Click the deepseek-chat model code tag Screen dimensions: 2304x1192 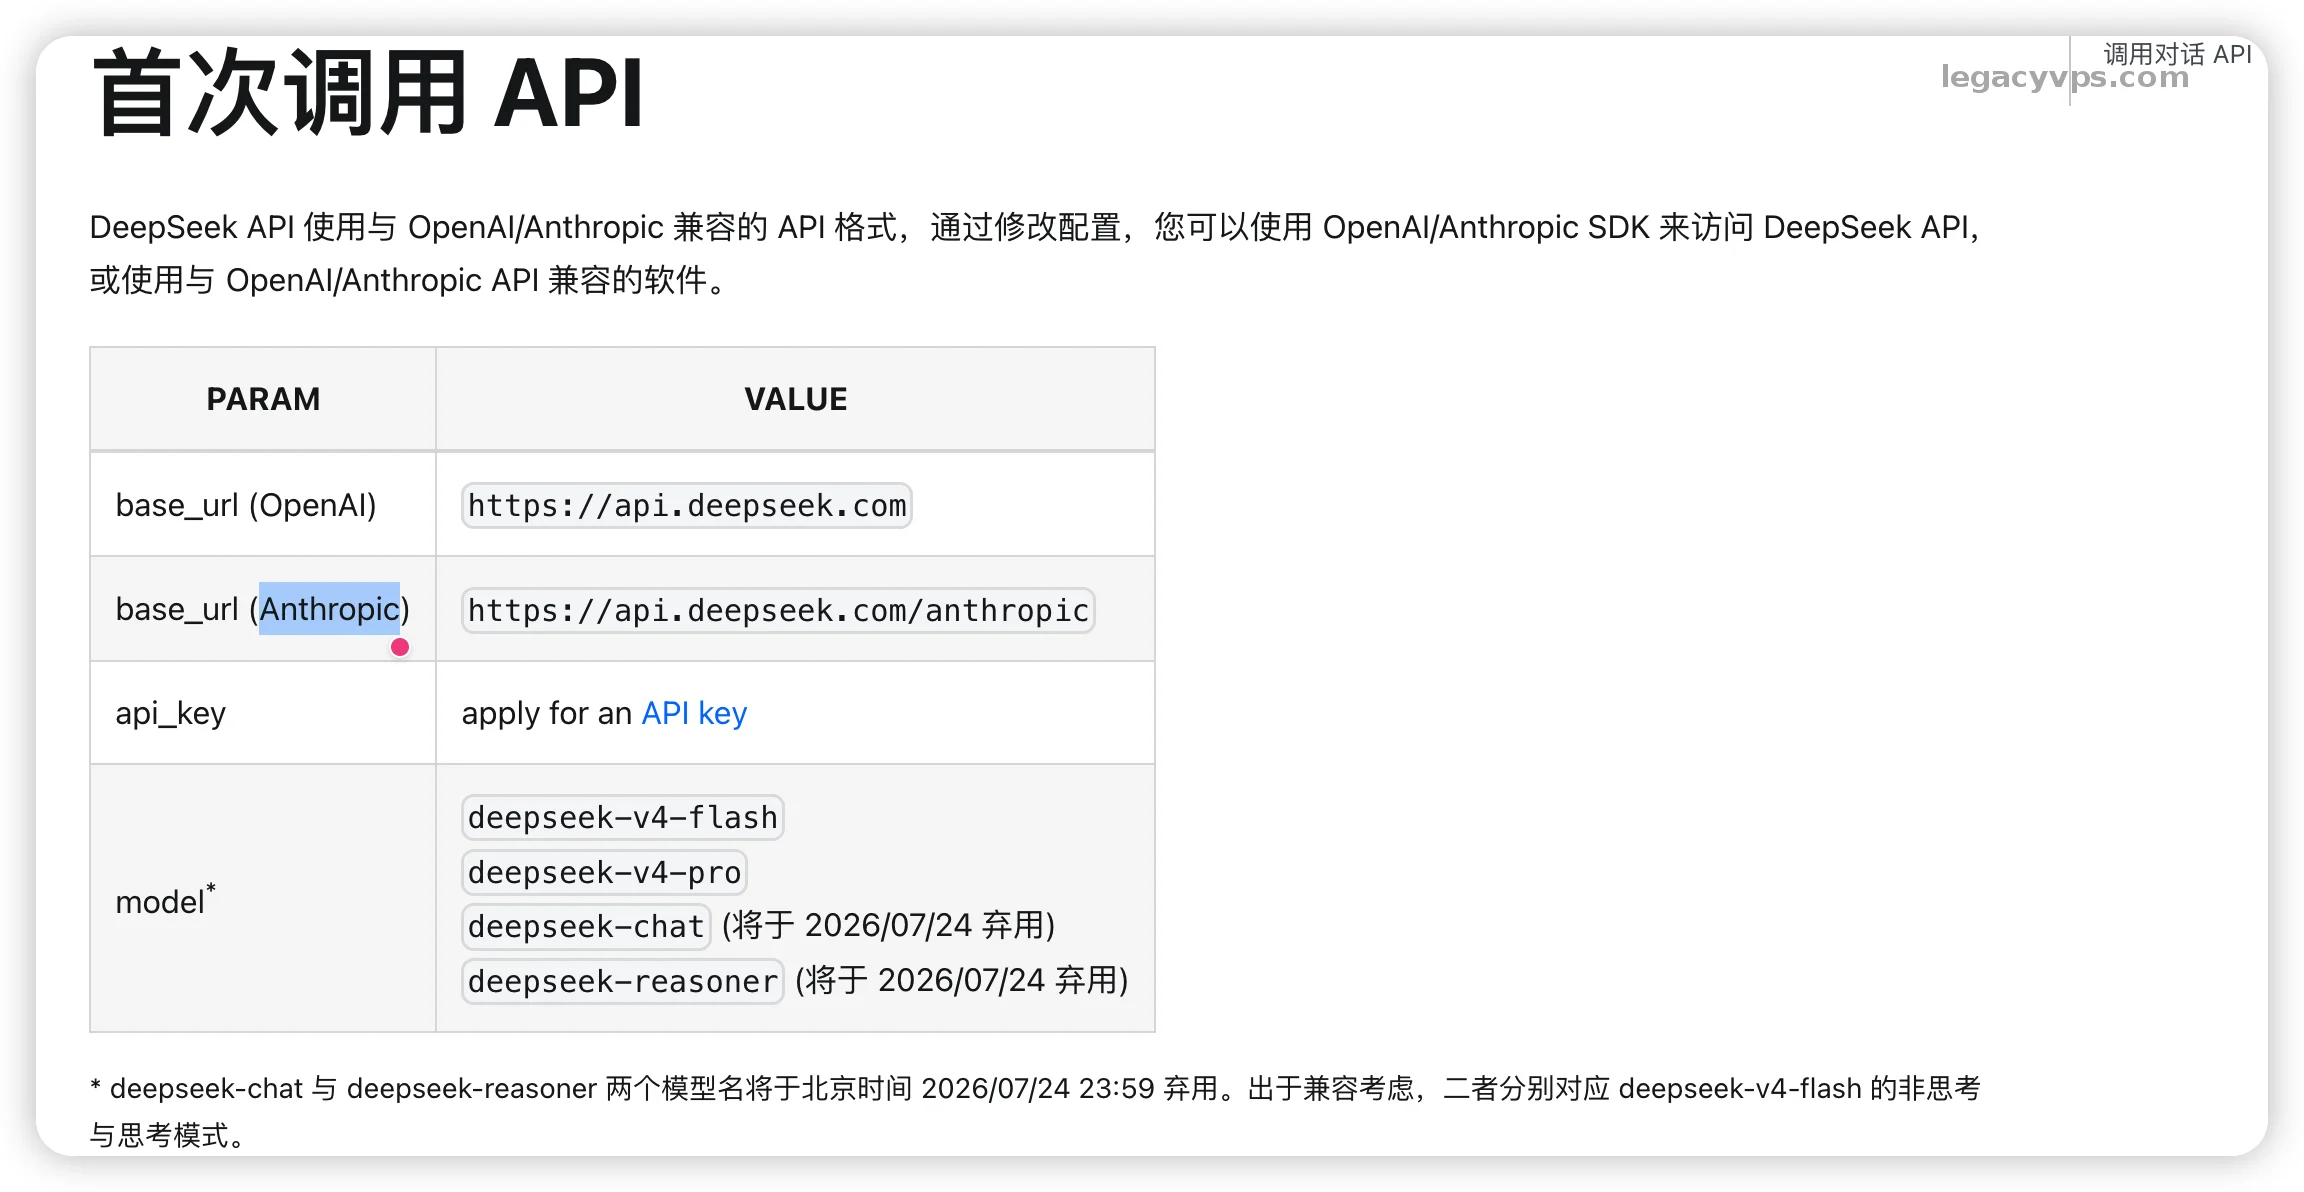click(x=586, y=926)
